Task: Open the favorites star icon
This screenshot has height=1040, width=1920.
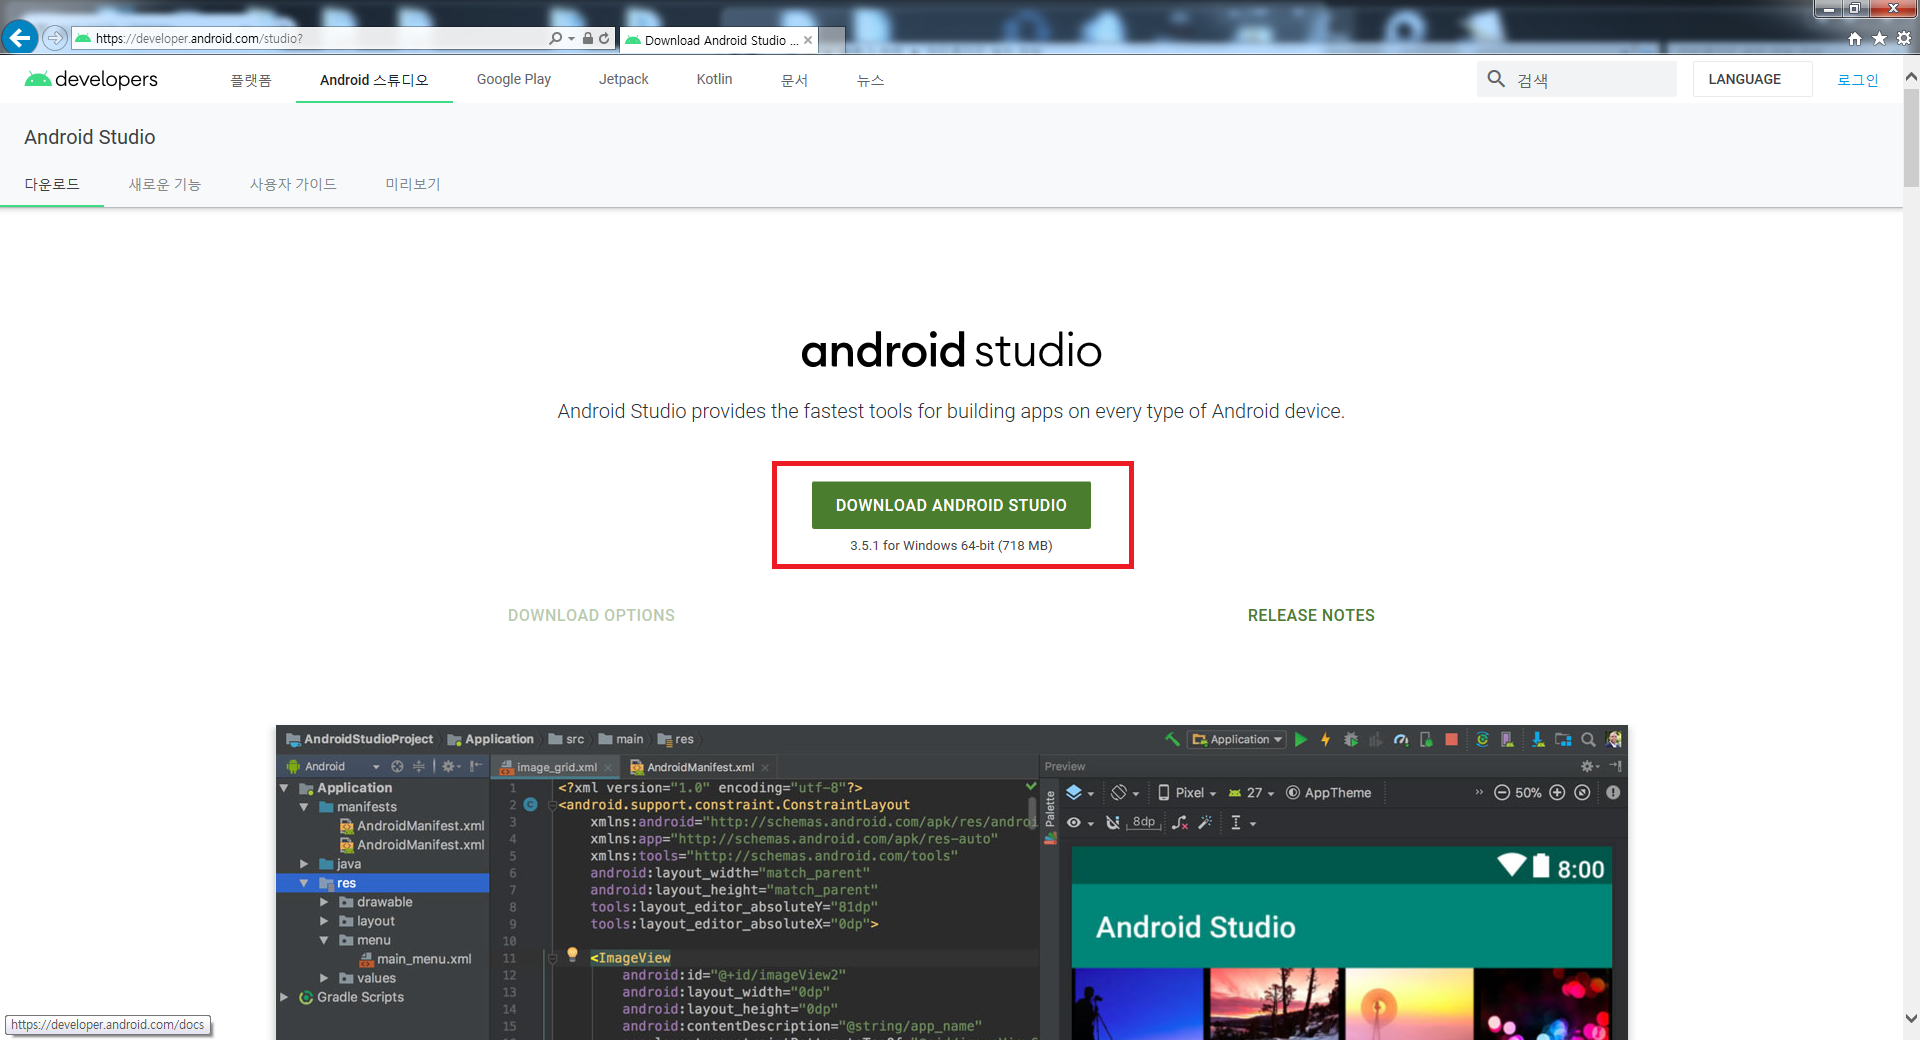Action: pyautogui.click(x=1879, y=38)
